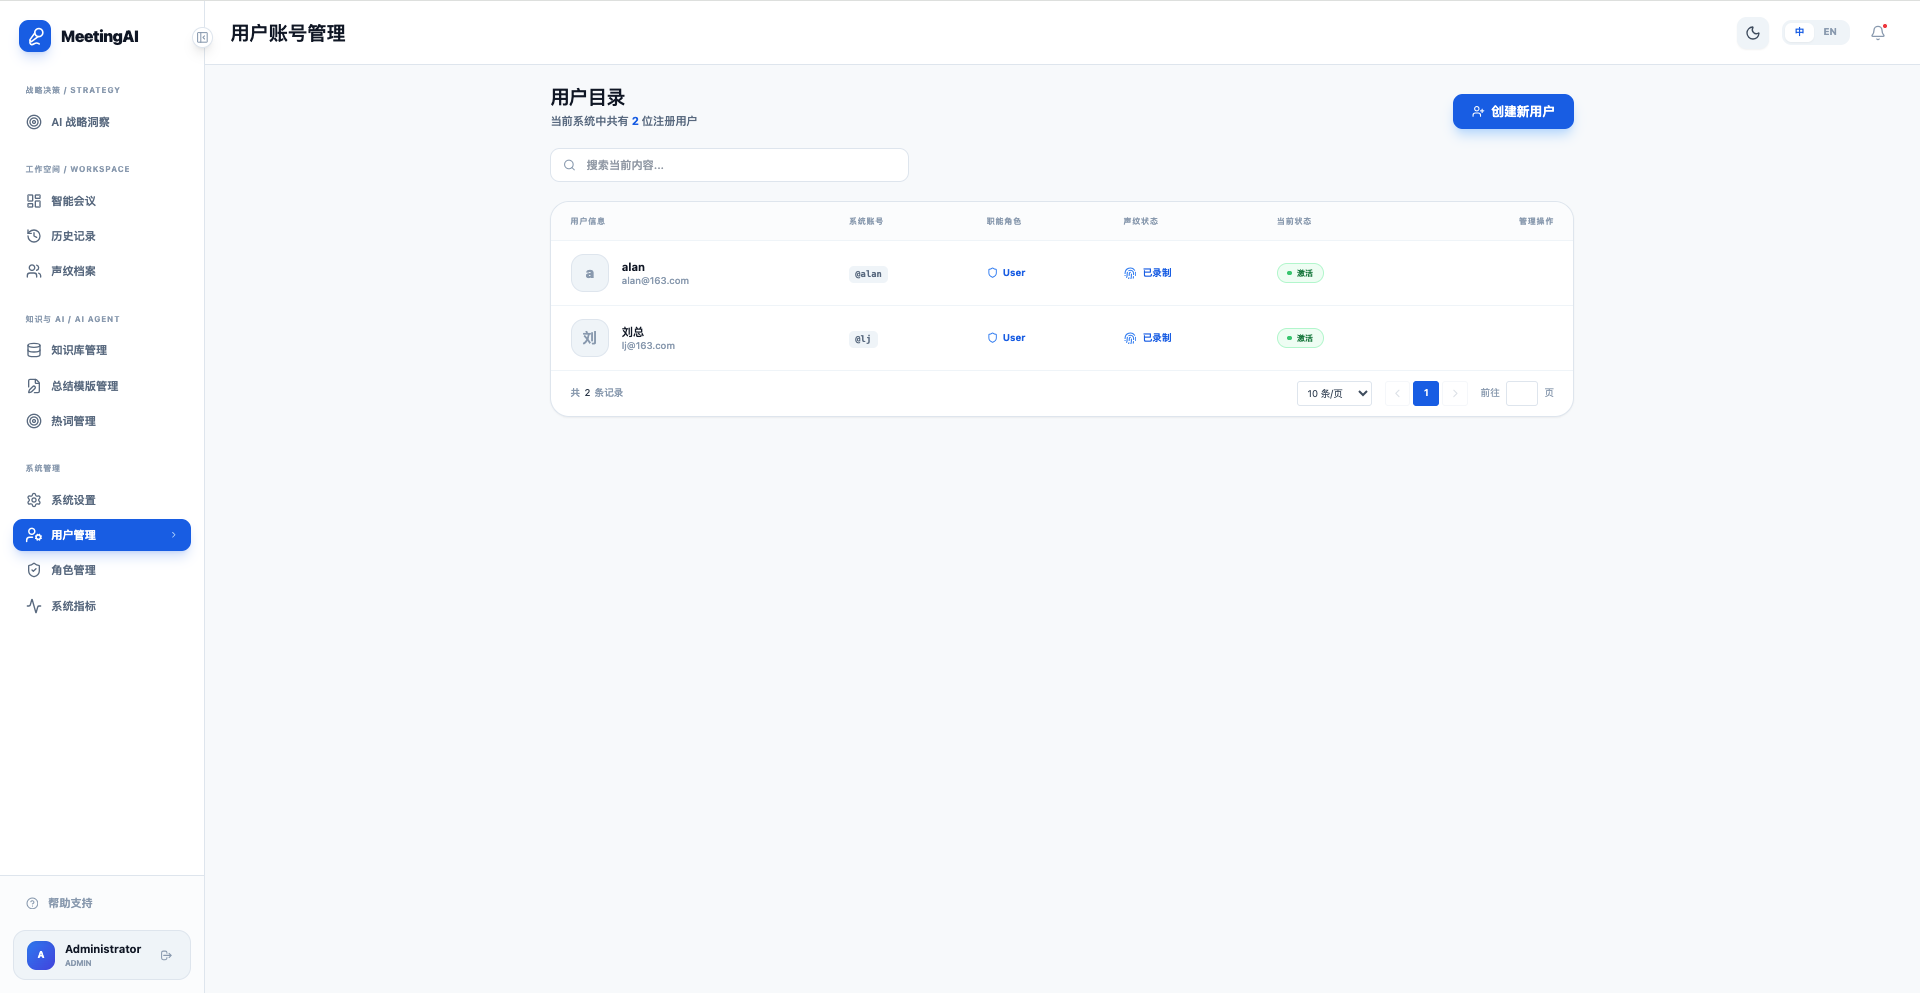Click alan's avatar thumbnail

[x=589, y=273]
